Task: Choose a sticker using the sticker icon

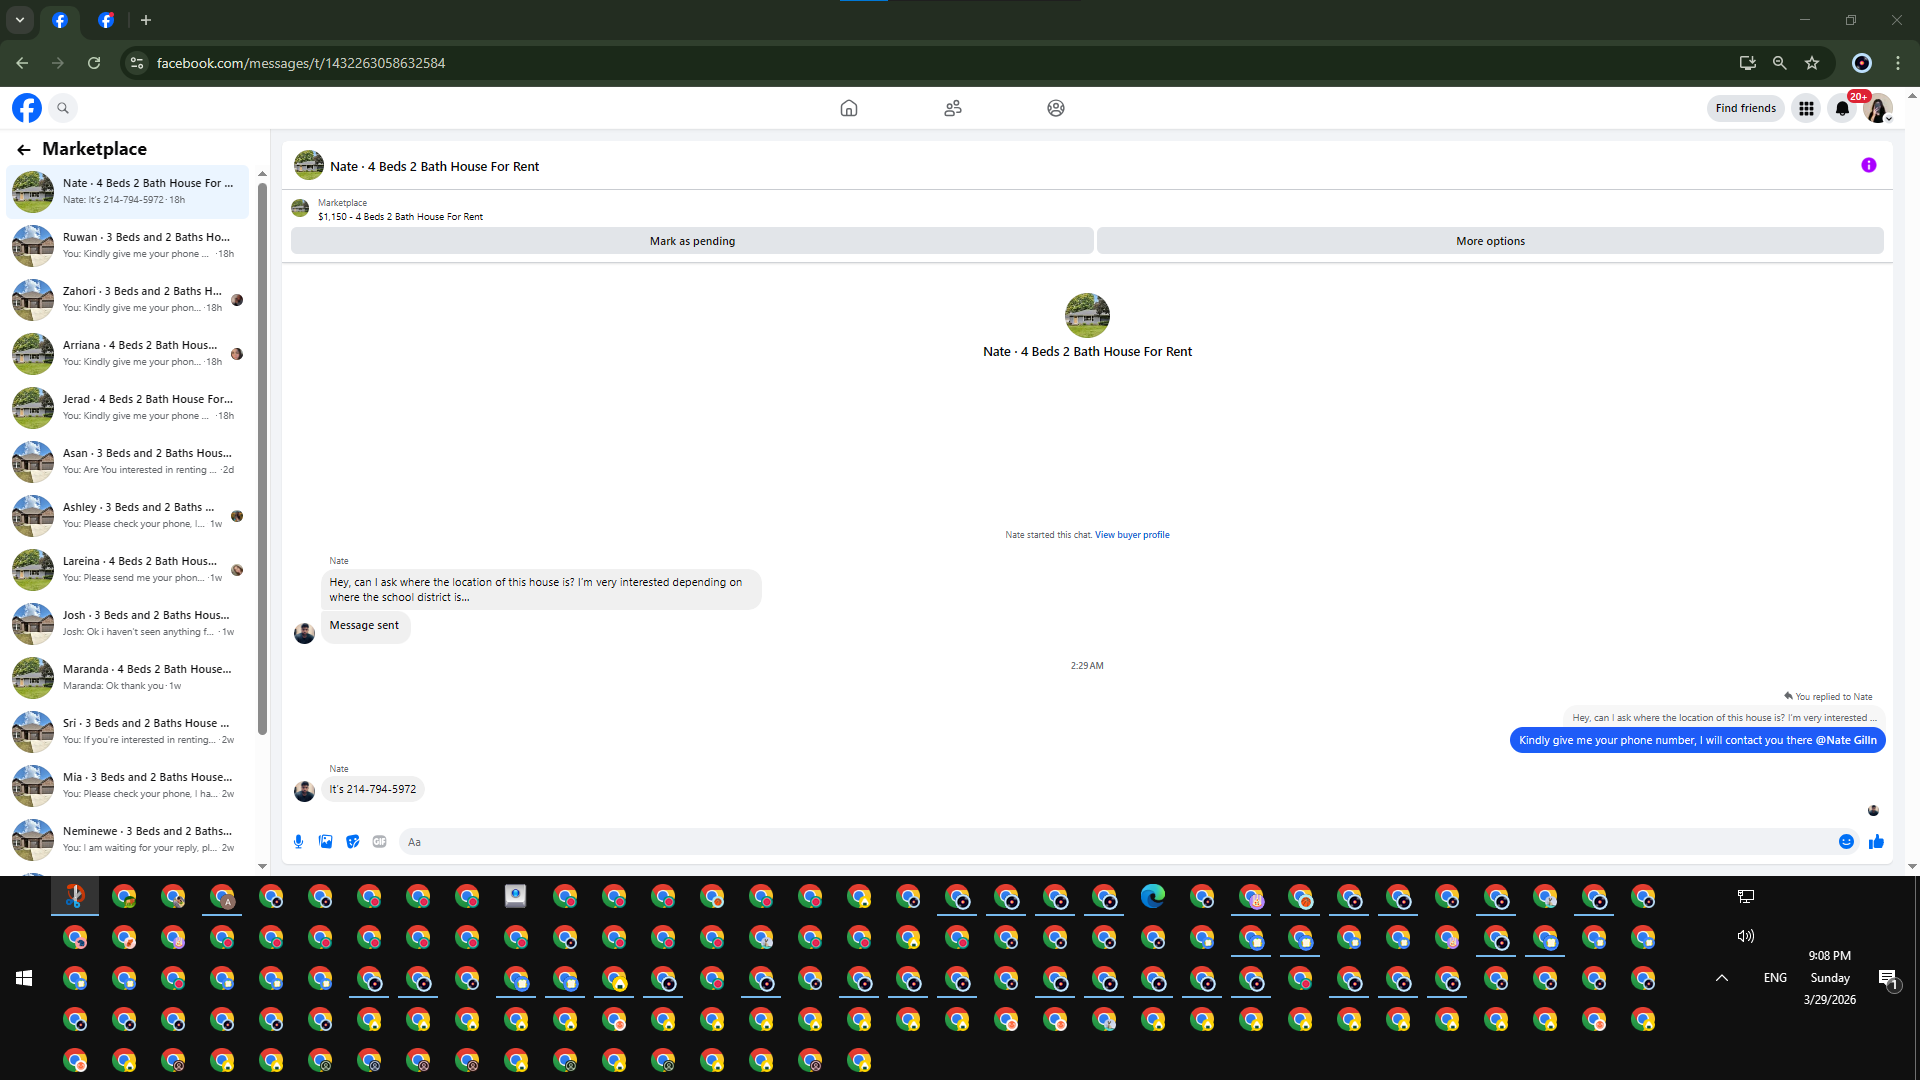Action: click(x=353, y=842)
